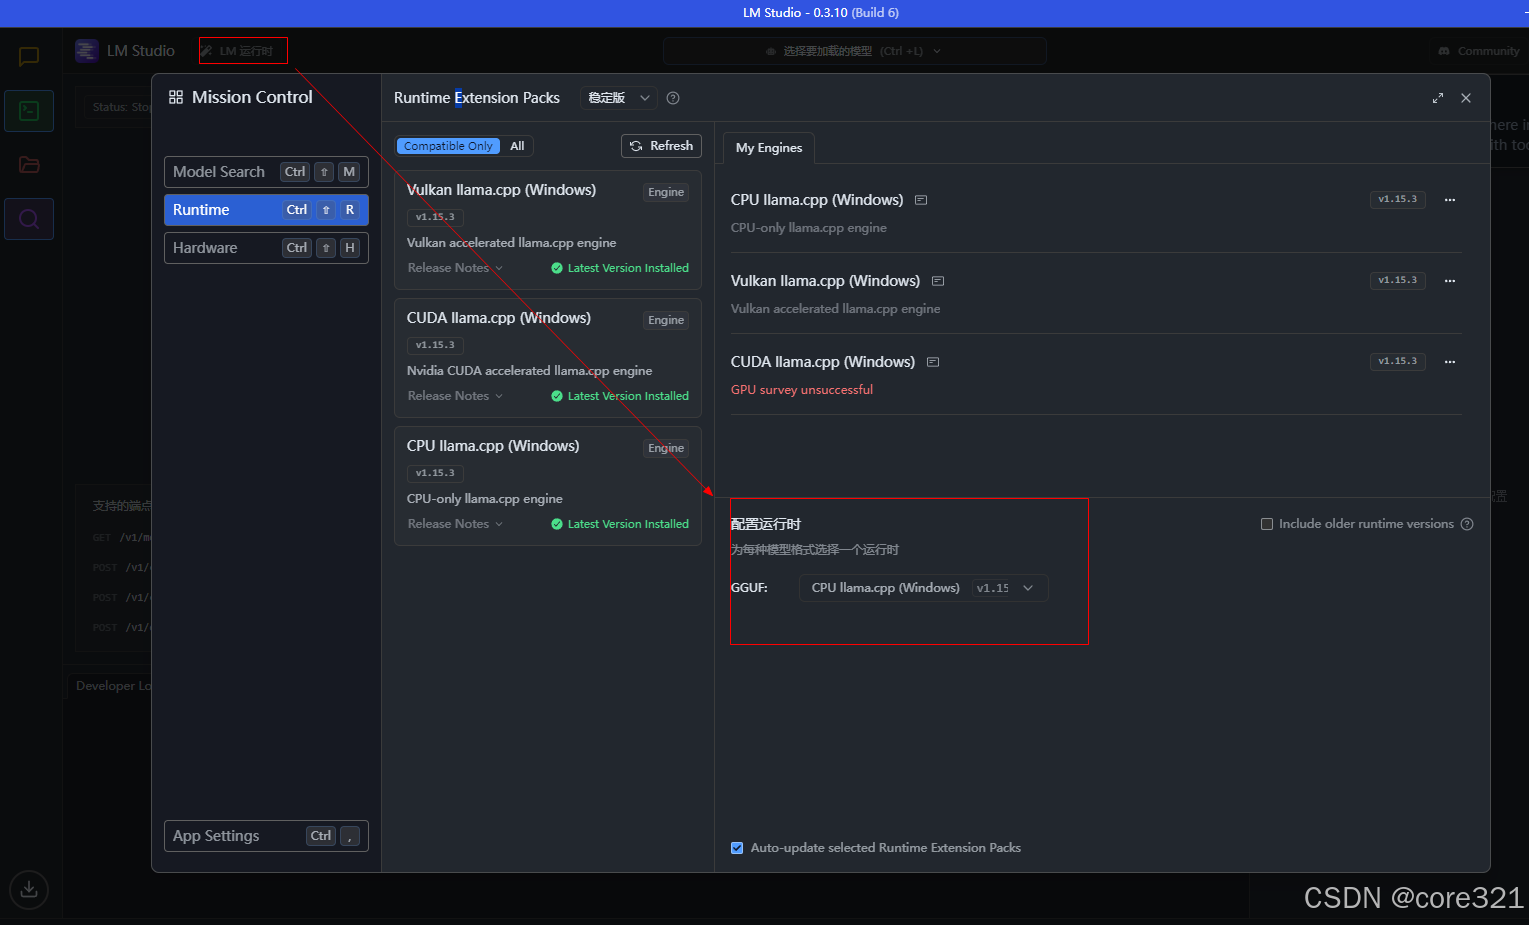Click the info icon next to CPU llama.cpp in My Engines
The width and height of the screenshot is (1529, 925).
921,200
